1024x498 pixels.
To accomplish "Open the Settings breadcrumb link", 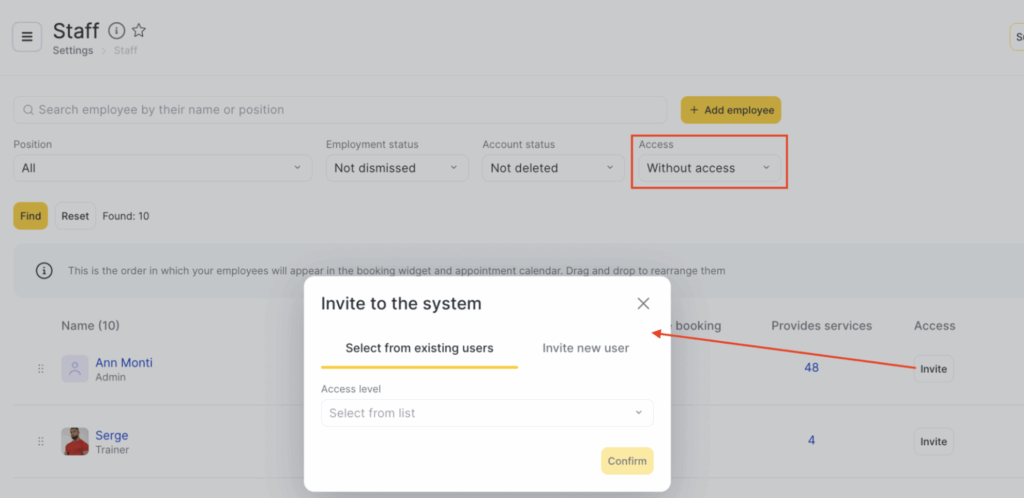I will pos(73,50).
